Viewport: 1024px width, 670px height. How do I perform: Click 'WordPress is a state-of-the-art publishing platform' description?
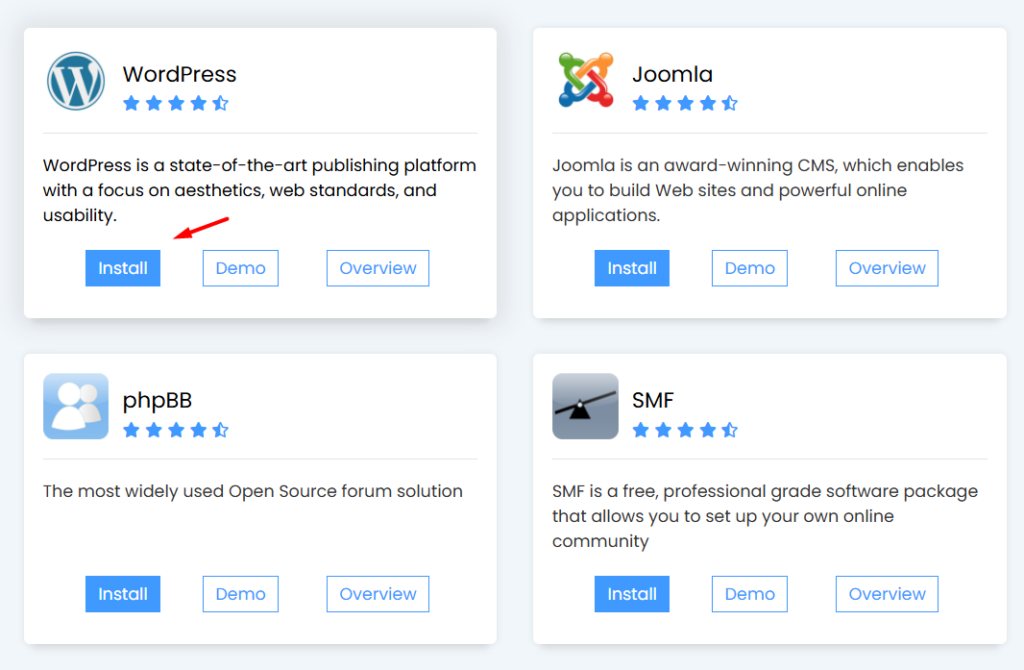[259, 190]
